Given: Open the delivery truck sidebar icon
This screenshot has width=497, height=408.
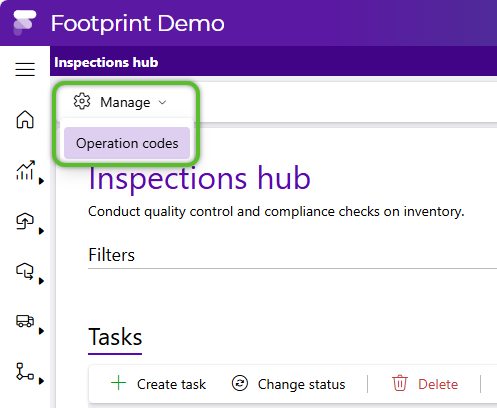Looking at the screenshot, I should 25,321.
